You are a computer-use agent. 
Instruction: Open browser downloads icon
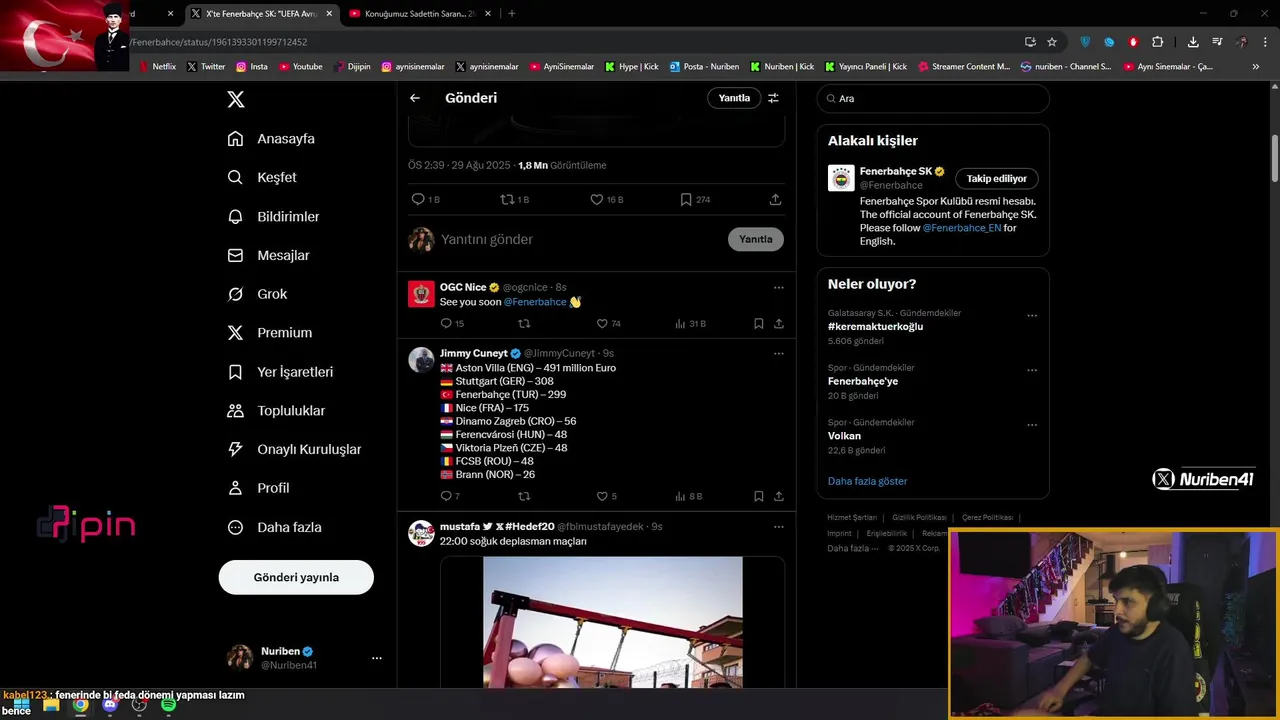1193,42
